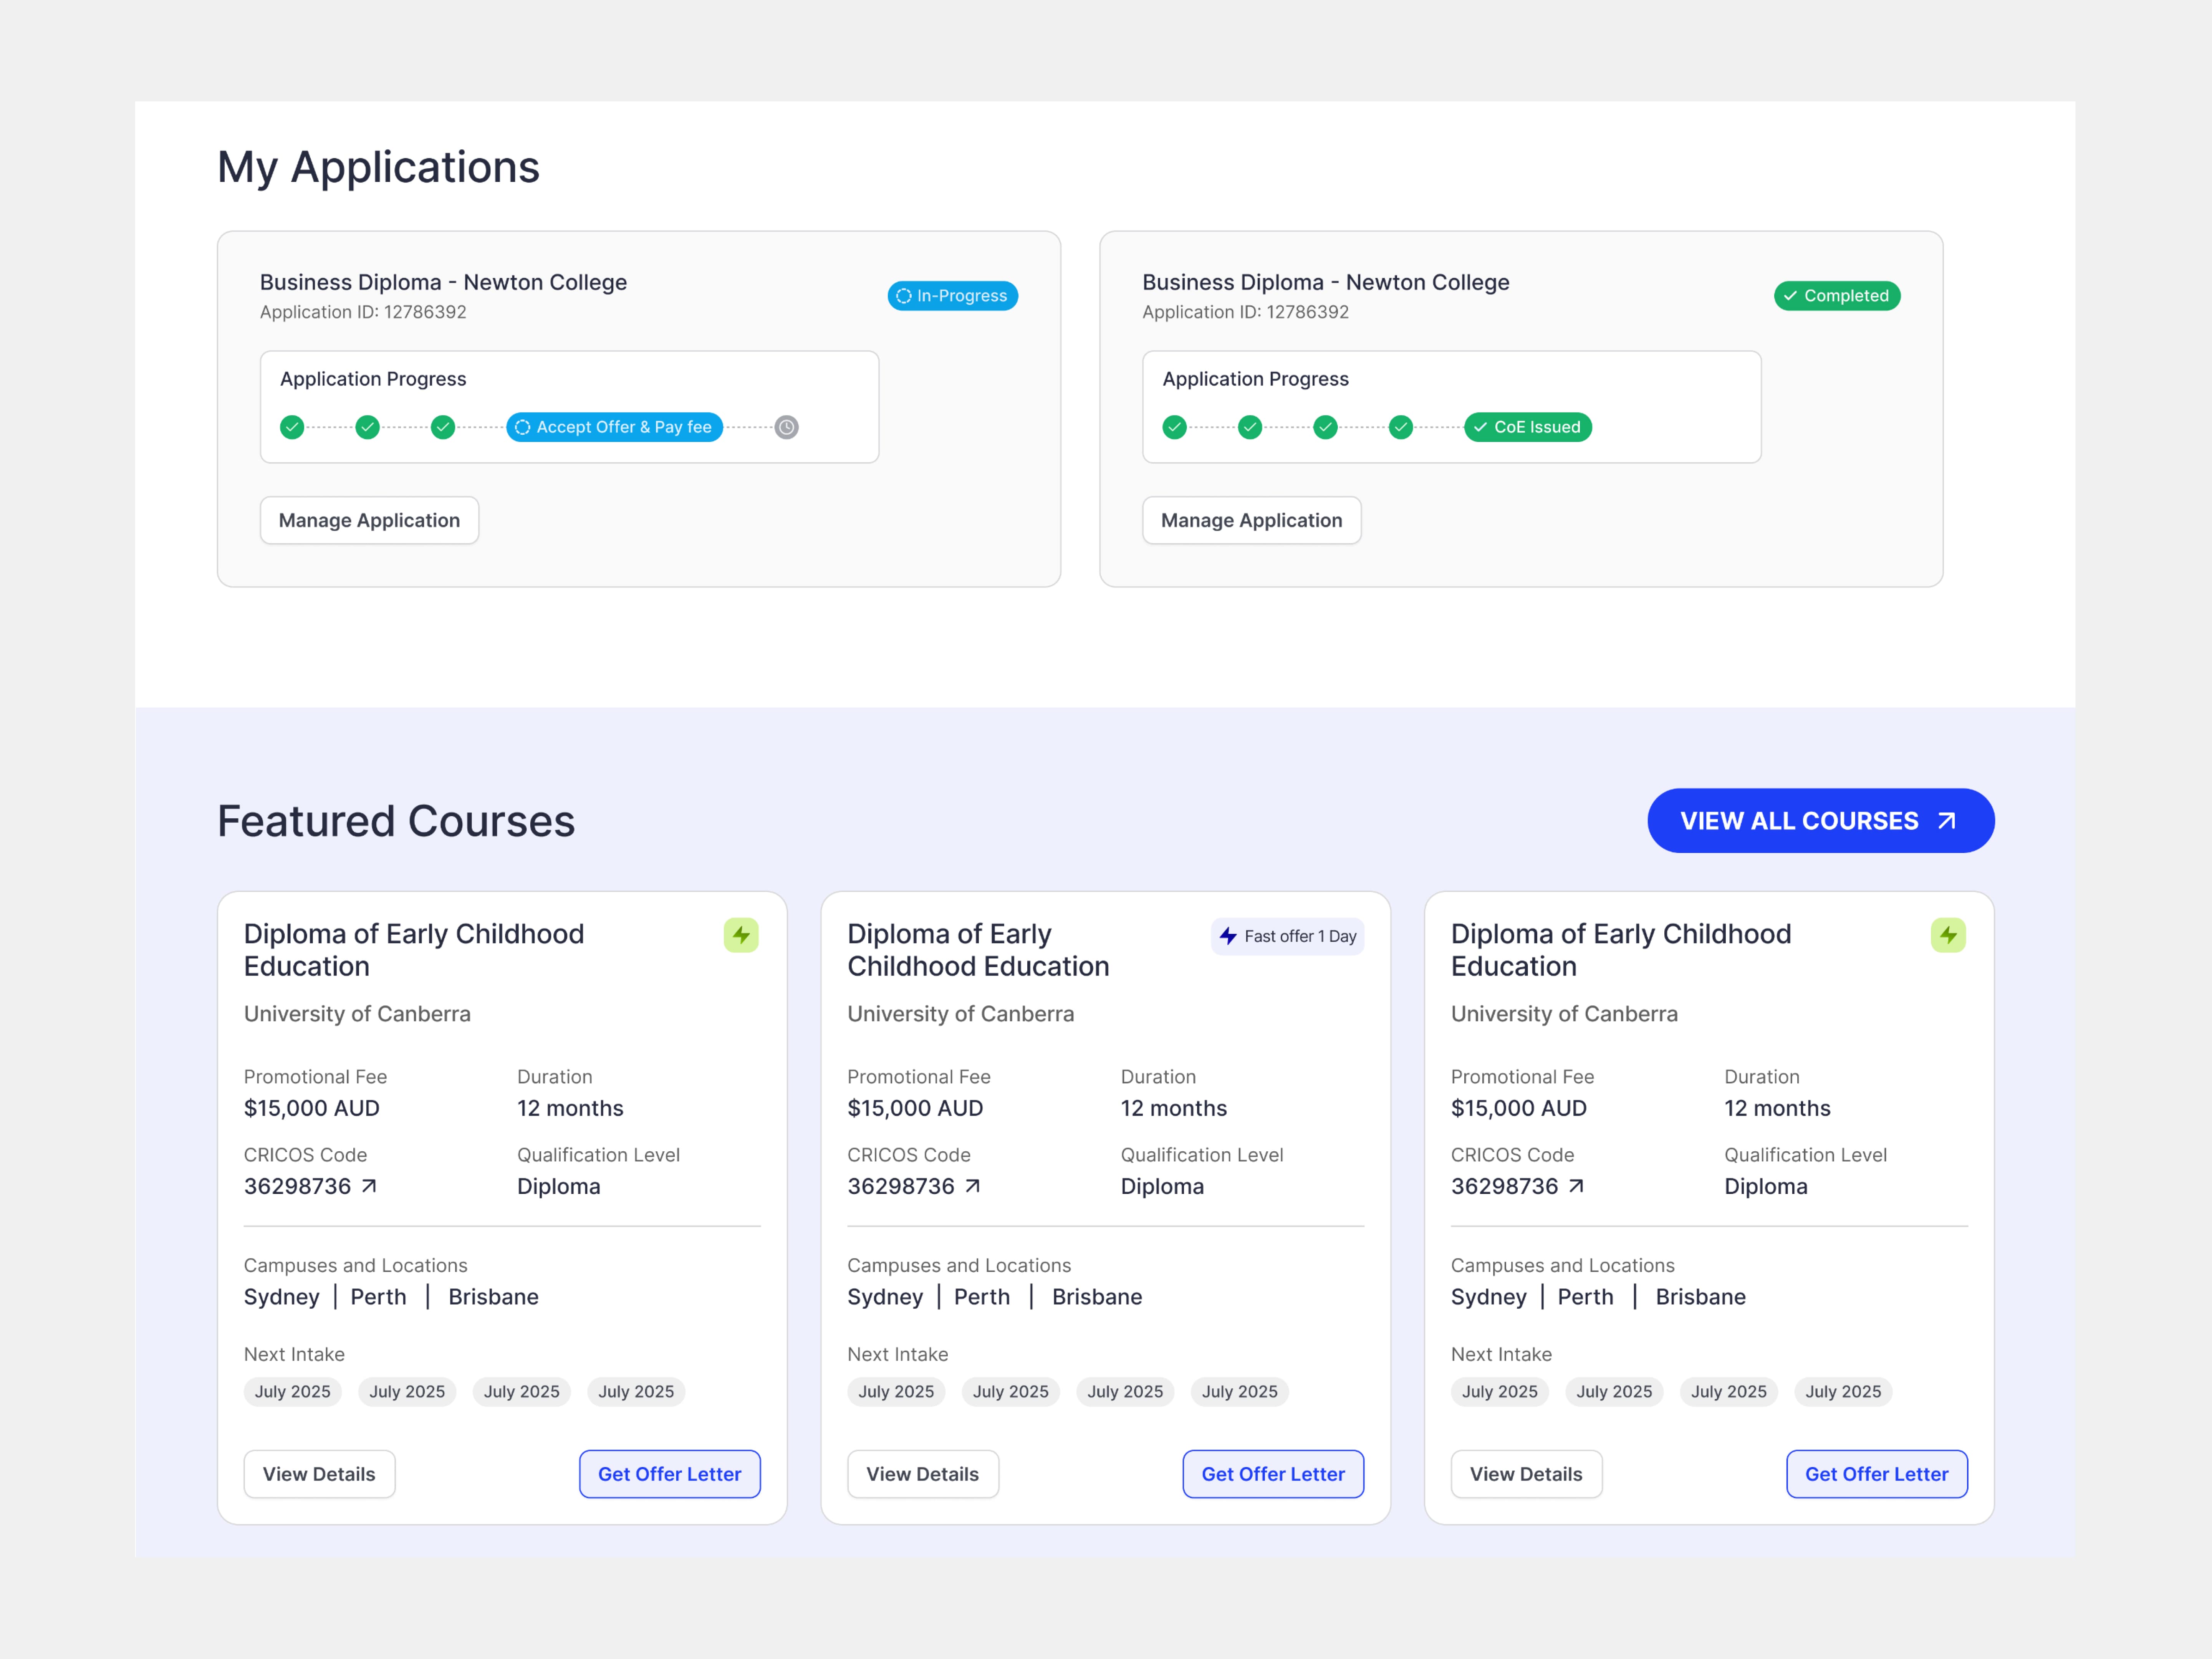View details of the third featured course

(x=1526, y=1474)
